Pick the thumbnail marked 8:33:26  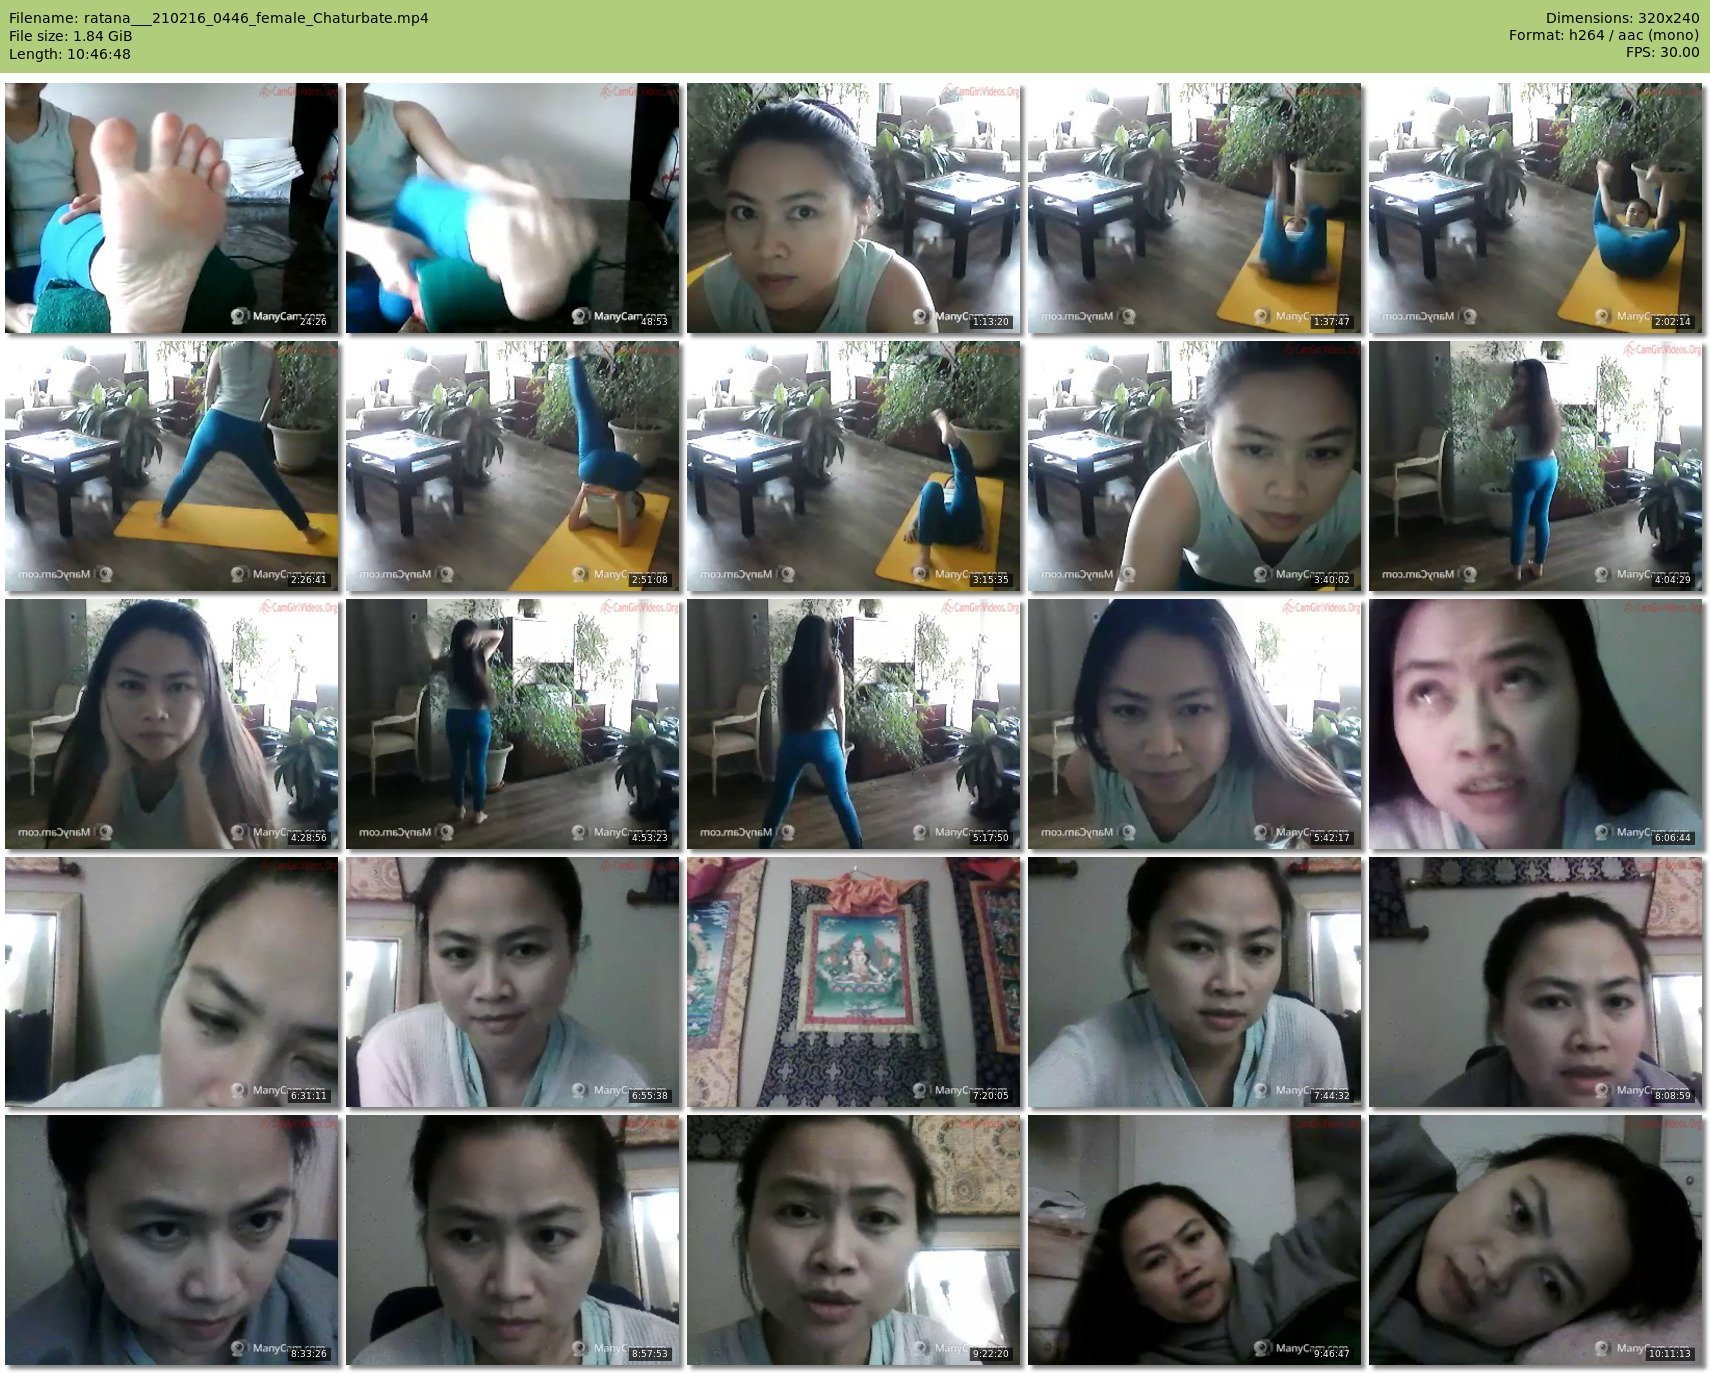coord(171,1240)
